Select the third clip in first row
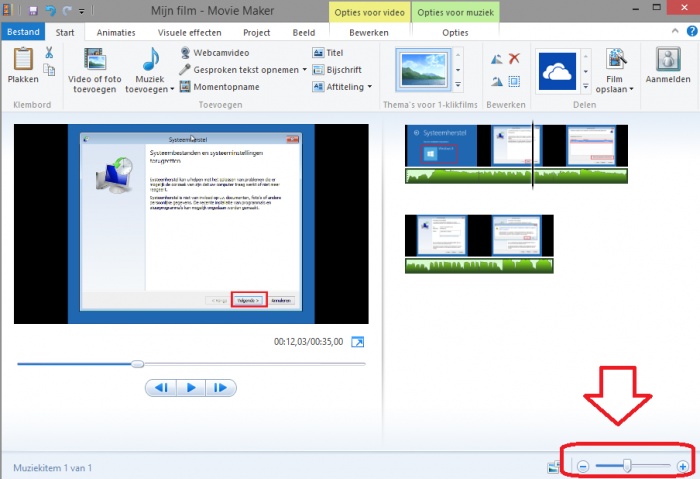This screenshot has height=479, width=700. [x=591, y=146]
